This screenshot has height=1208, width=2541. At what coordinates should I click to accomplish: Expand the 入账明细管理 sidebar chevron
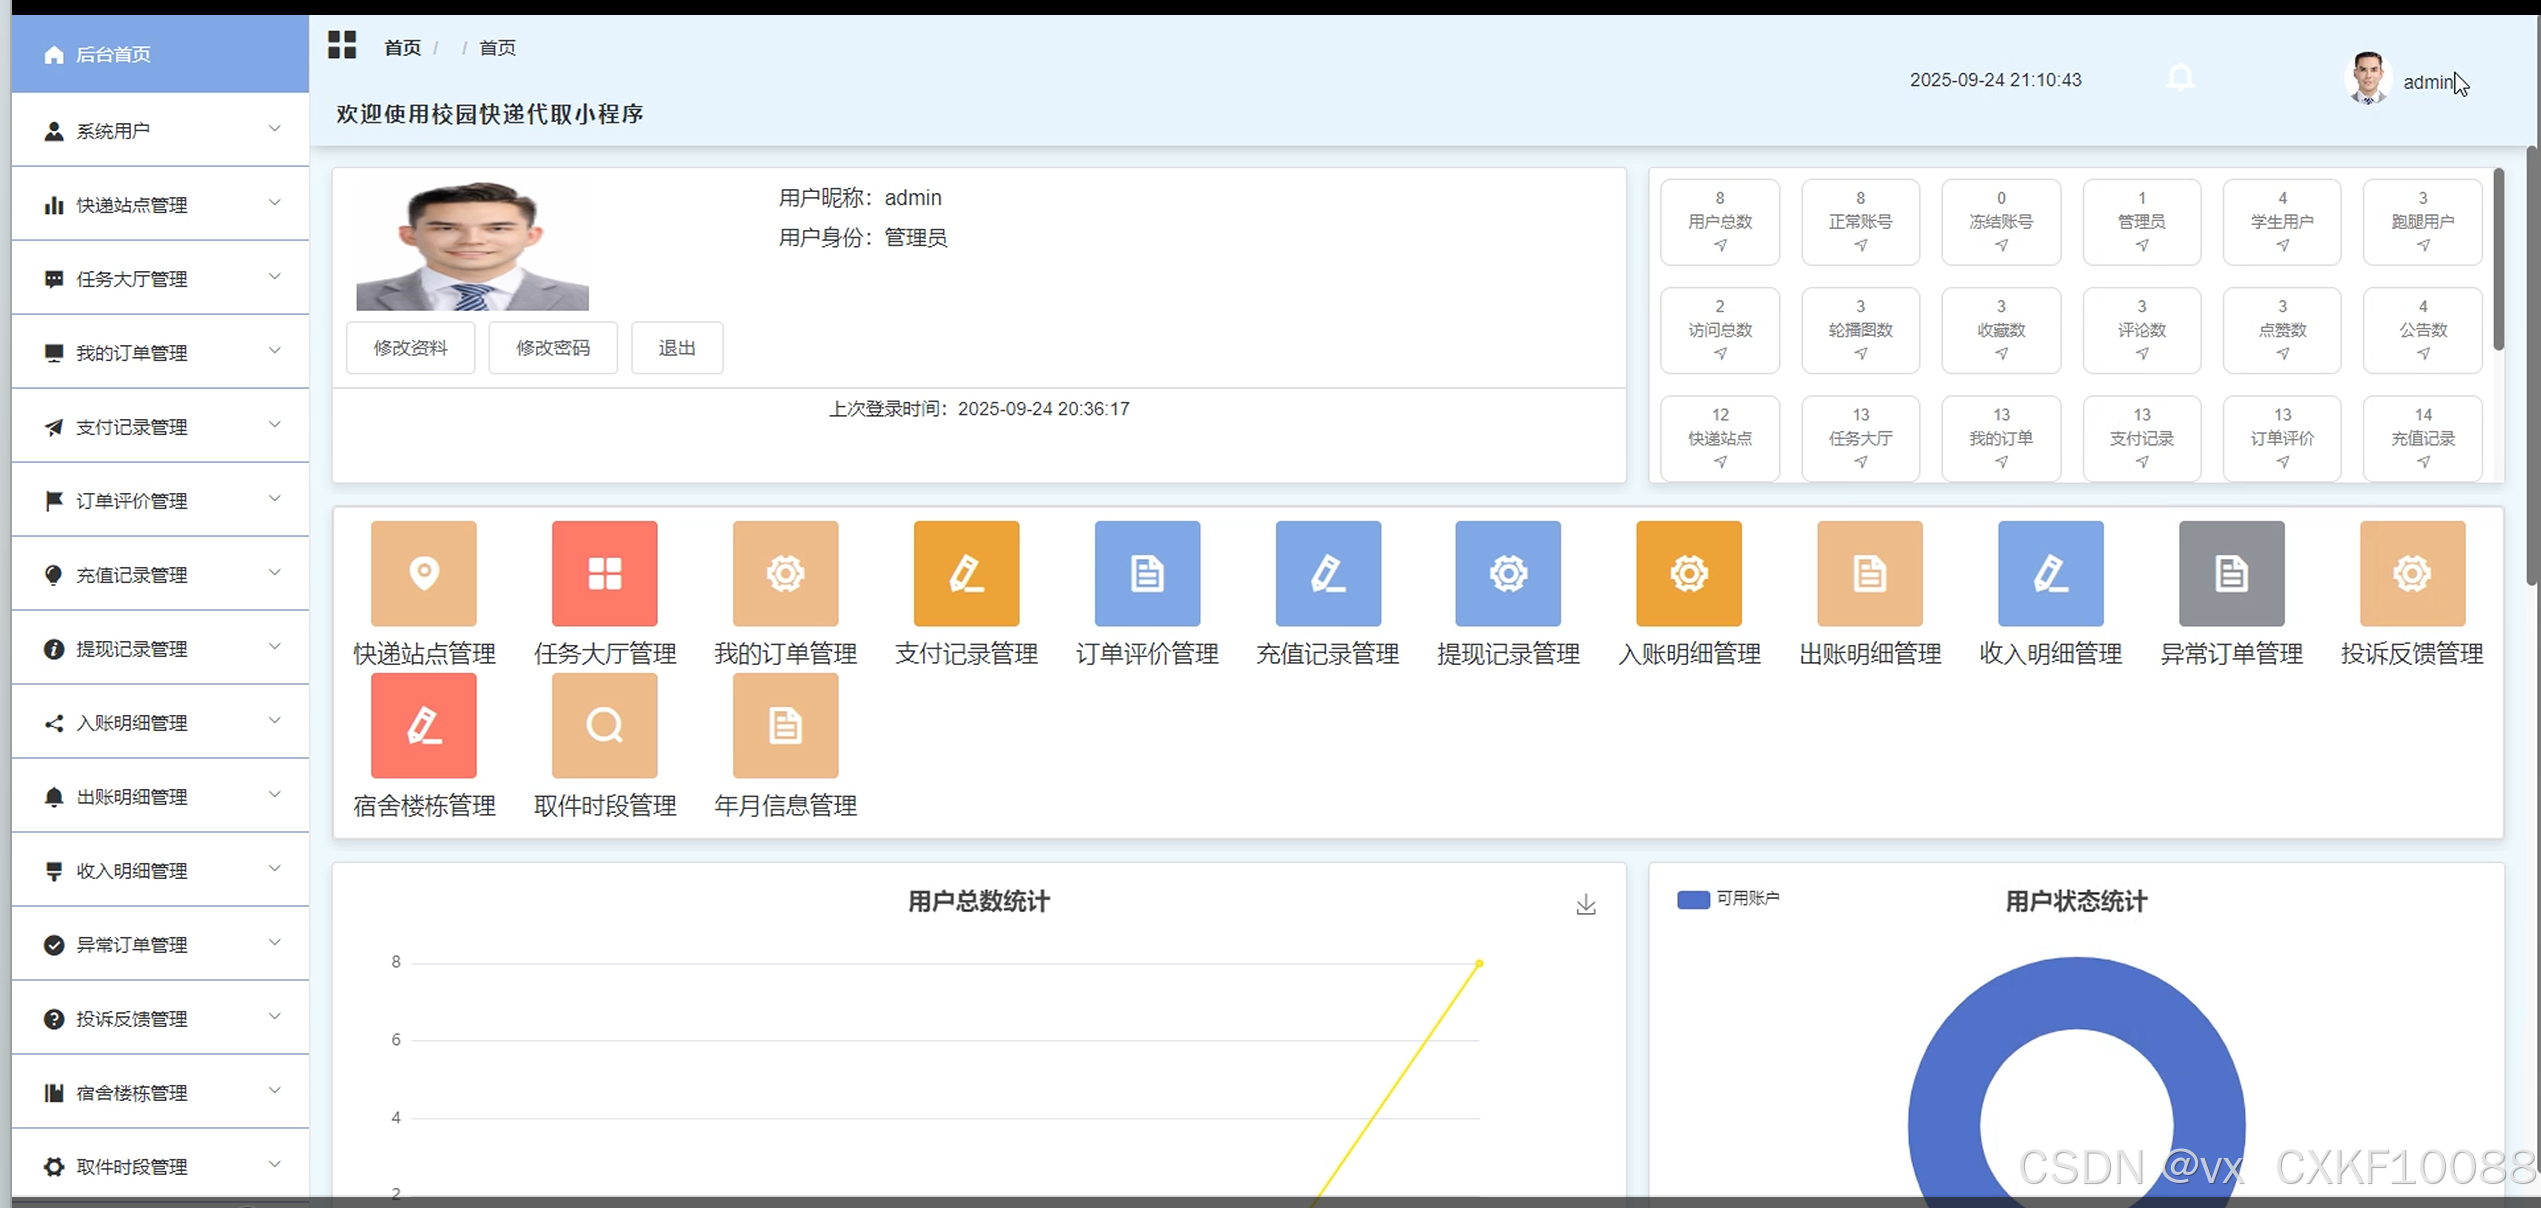click(275, 721)
